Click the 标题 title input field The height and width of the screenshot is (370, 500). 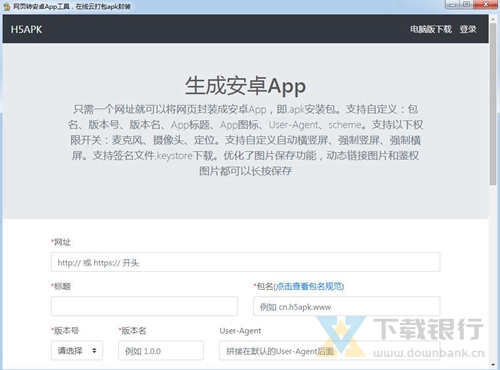[x=144, y=306]
